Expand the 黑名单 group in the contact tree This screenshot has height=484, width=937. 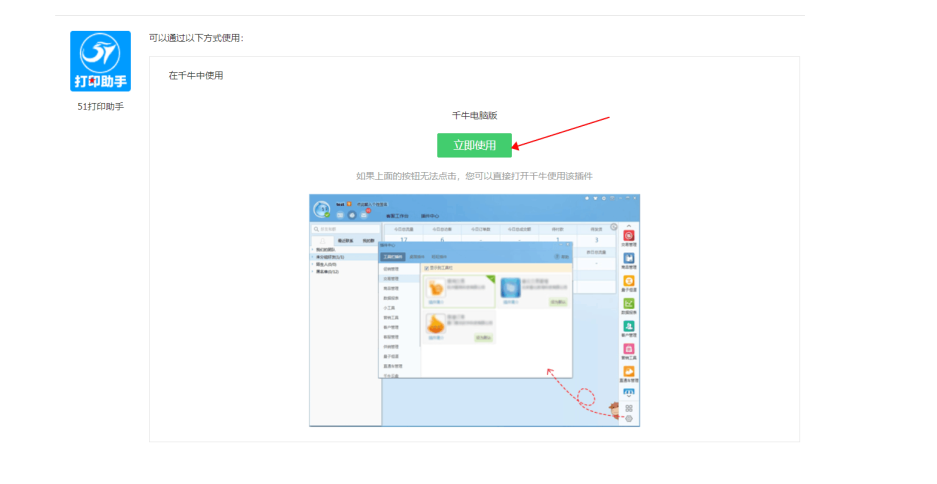coord(326,270)
